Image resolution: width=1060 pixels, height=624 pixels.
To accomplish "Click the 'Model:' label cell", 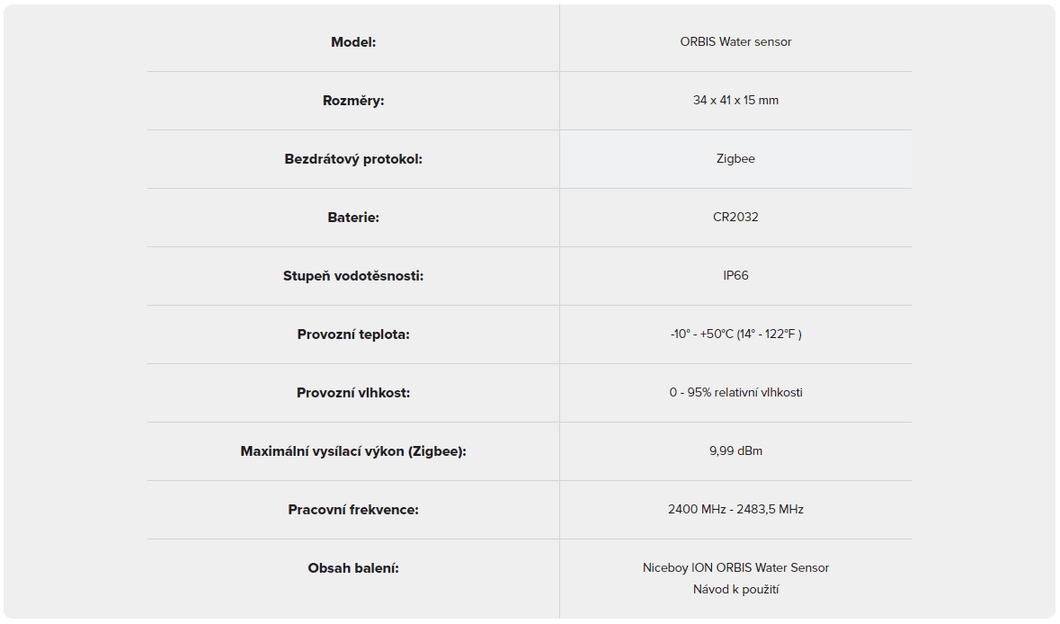I will coord(353,42).
